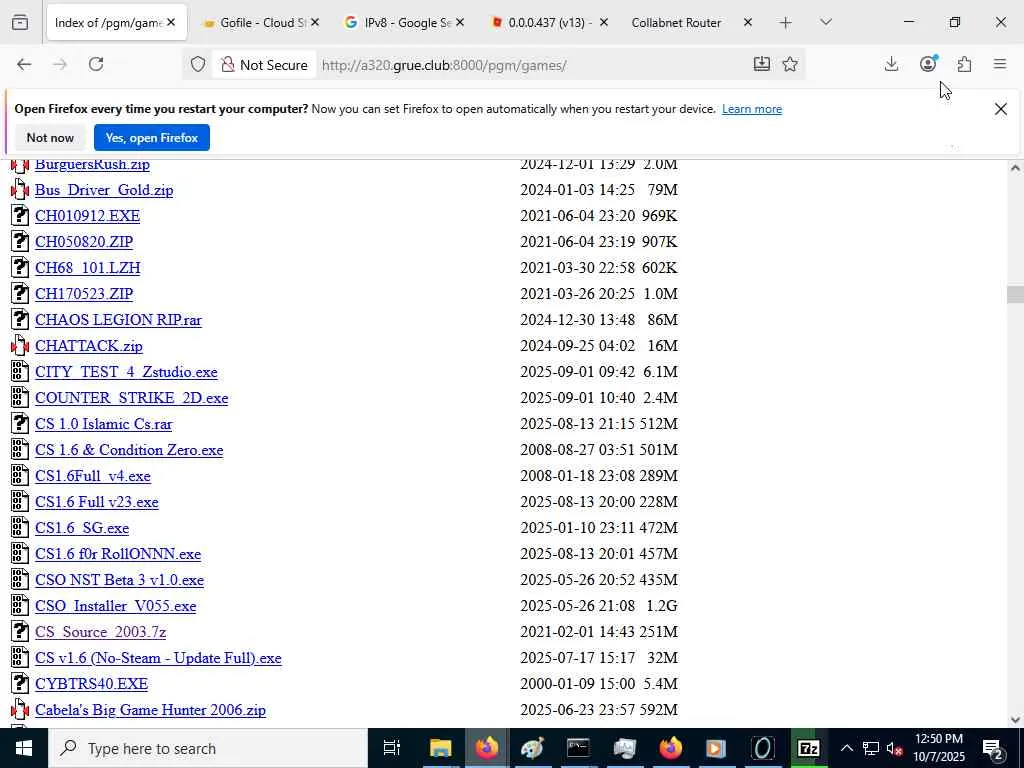Click the page vertical scrollbar thumb
Screen dimensions: 1024x768
point(1015,295)
